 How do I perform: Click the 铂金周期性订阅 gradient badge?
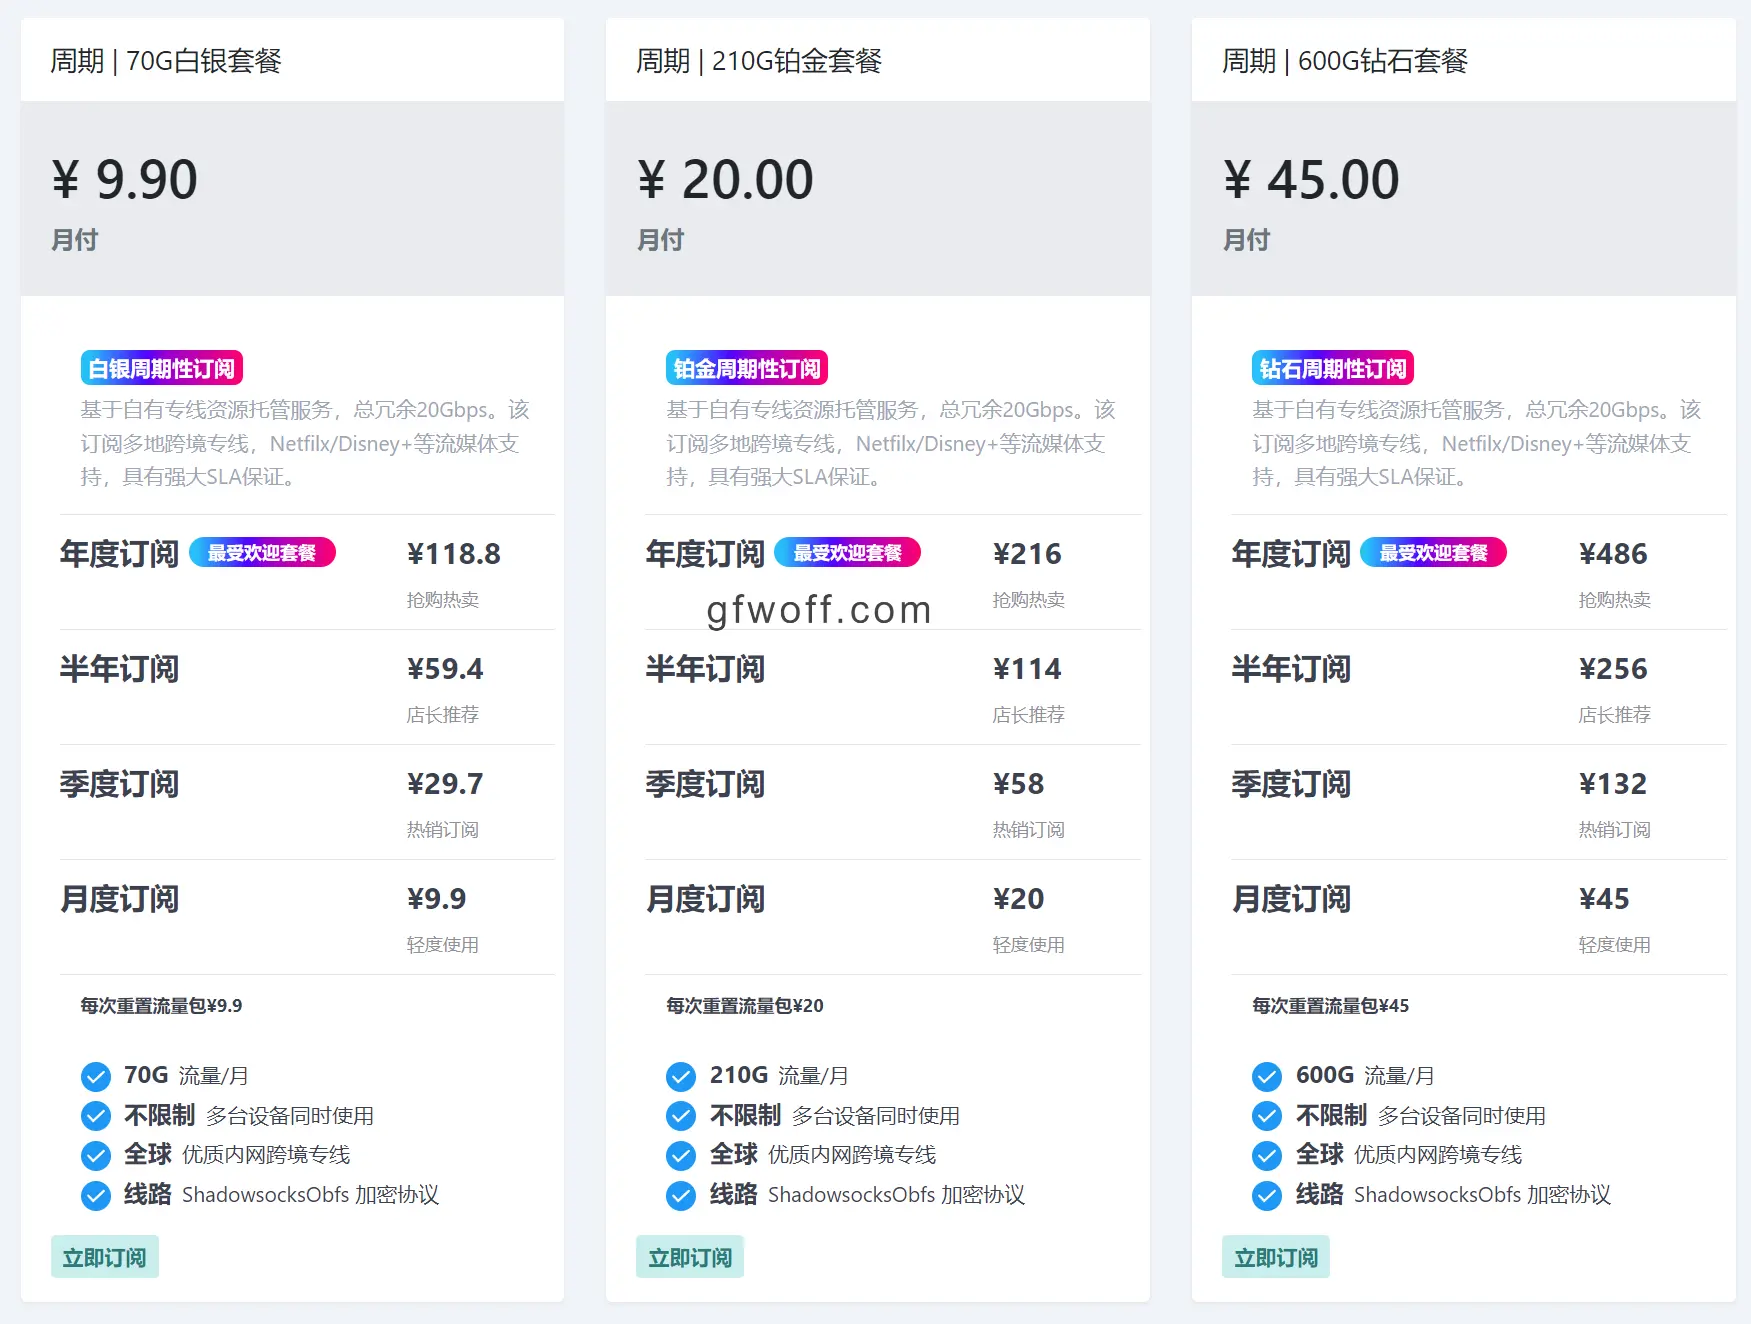coord(747,368)
